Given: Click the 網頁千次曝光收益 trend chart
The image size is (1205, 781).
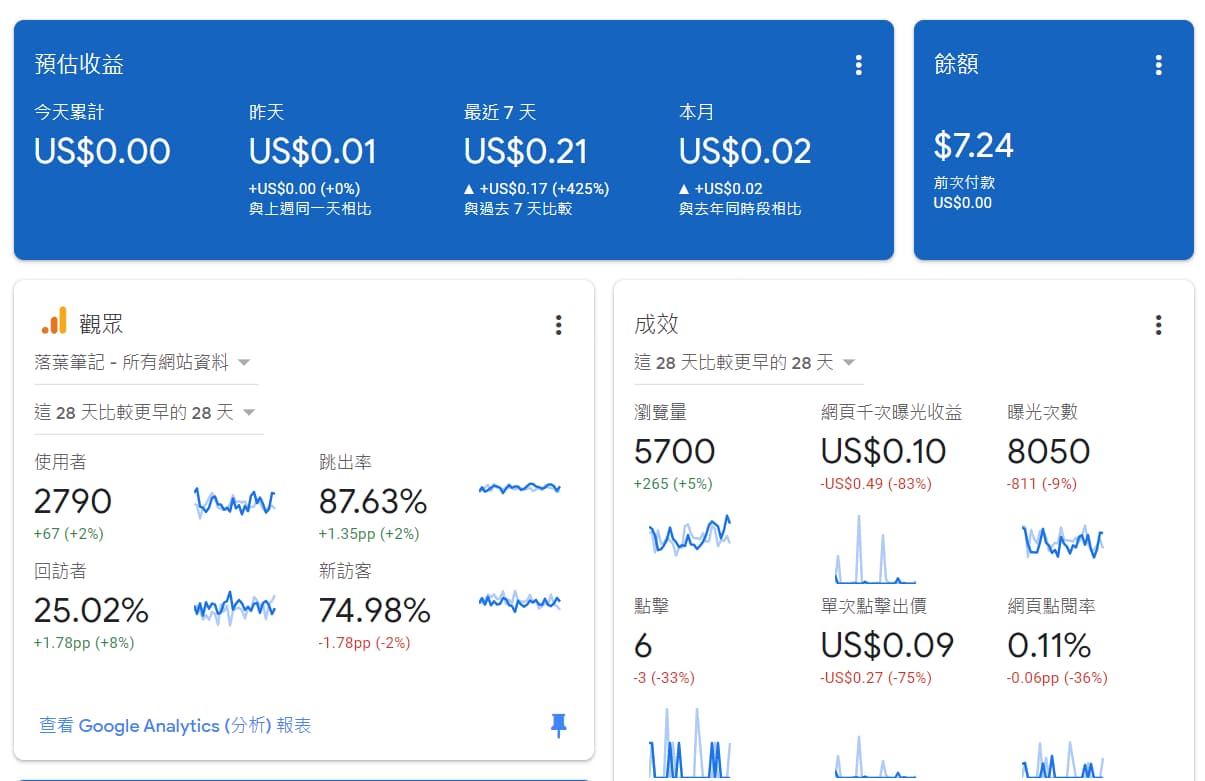Looking at the screenshot, I should tap(875, 550).
